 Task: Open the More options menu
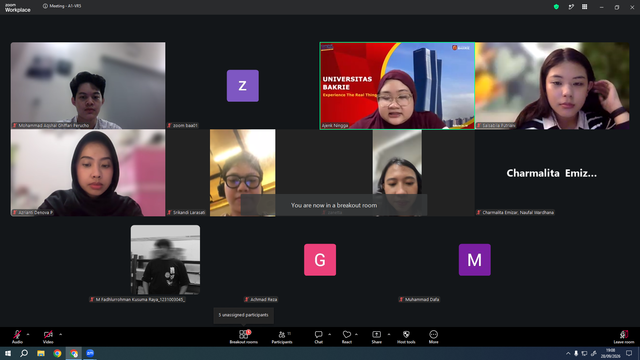click(433, 337)
